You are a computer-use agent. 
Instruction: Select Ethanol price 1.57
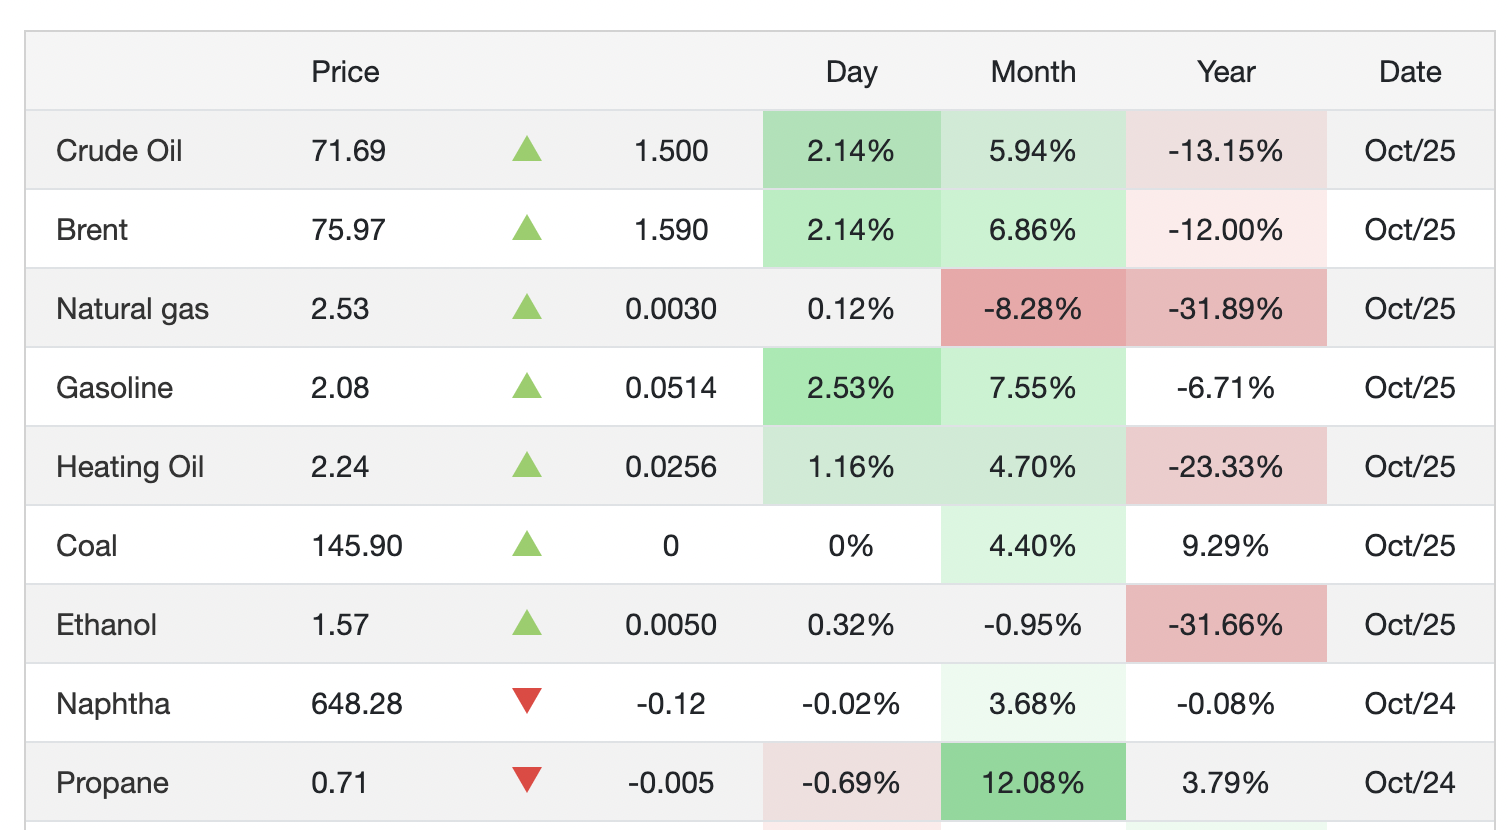pyautogui.click(x=340, y=625)
